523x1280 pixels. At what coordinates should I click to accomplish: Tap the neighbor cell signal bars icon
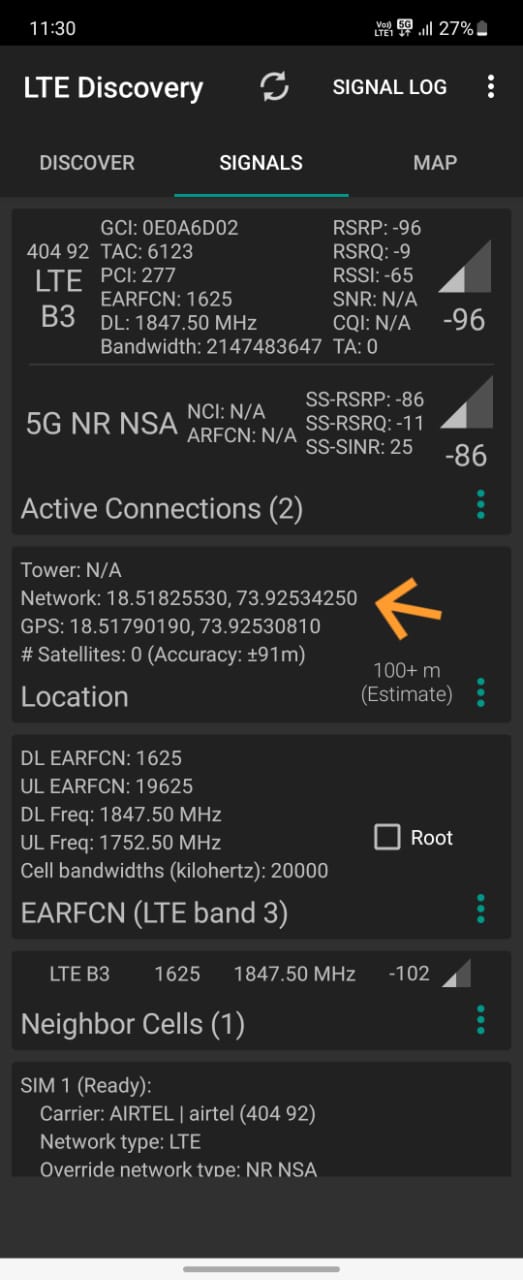[456, 973]
